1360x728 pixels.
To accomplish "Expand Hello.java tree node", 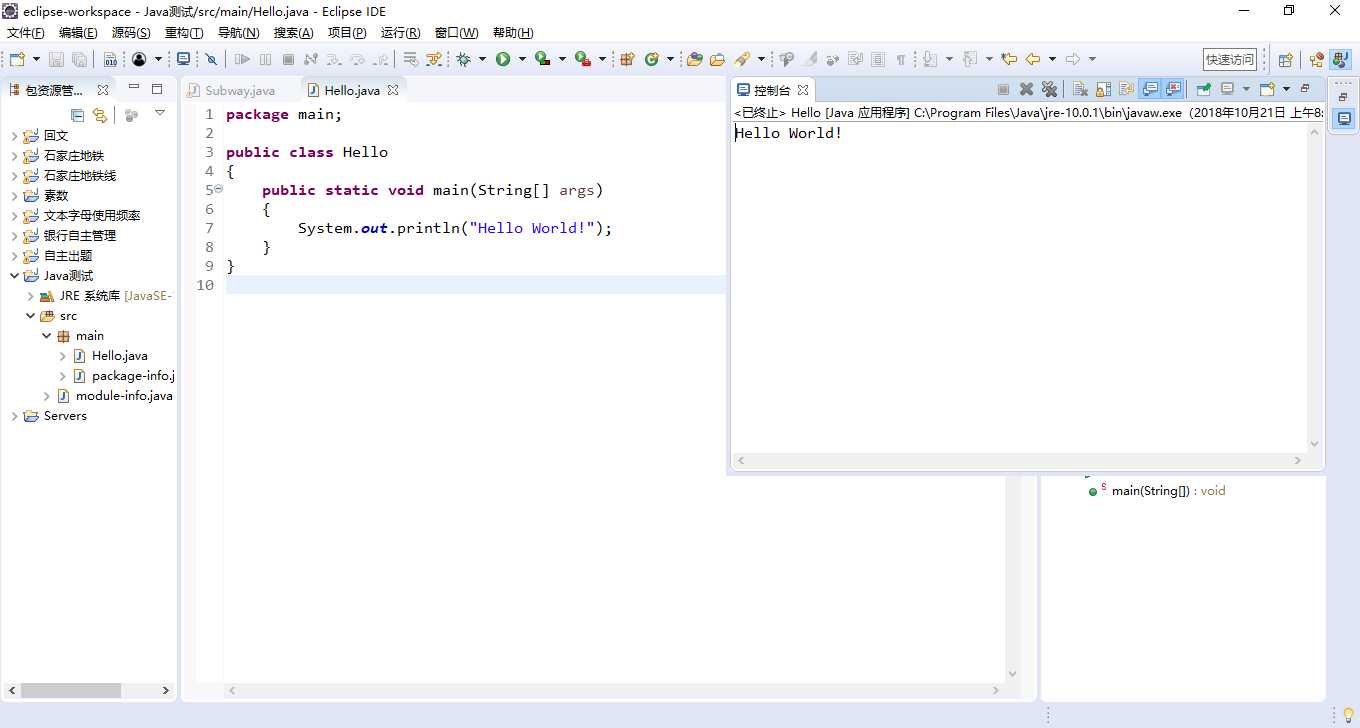I will [62, 356].
